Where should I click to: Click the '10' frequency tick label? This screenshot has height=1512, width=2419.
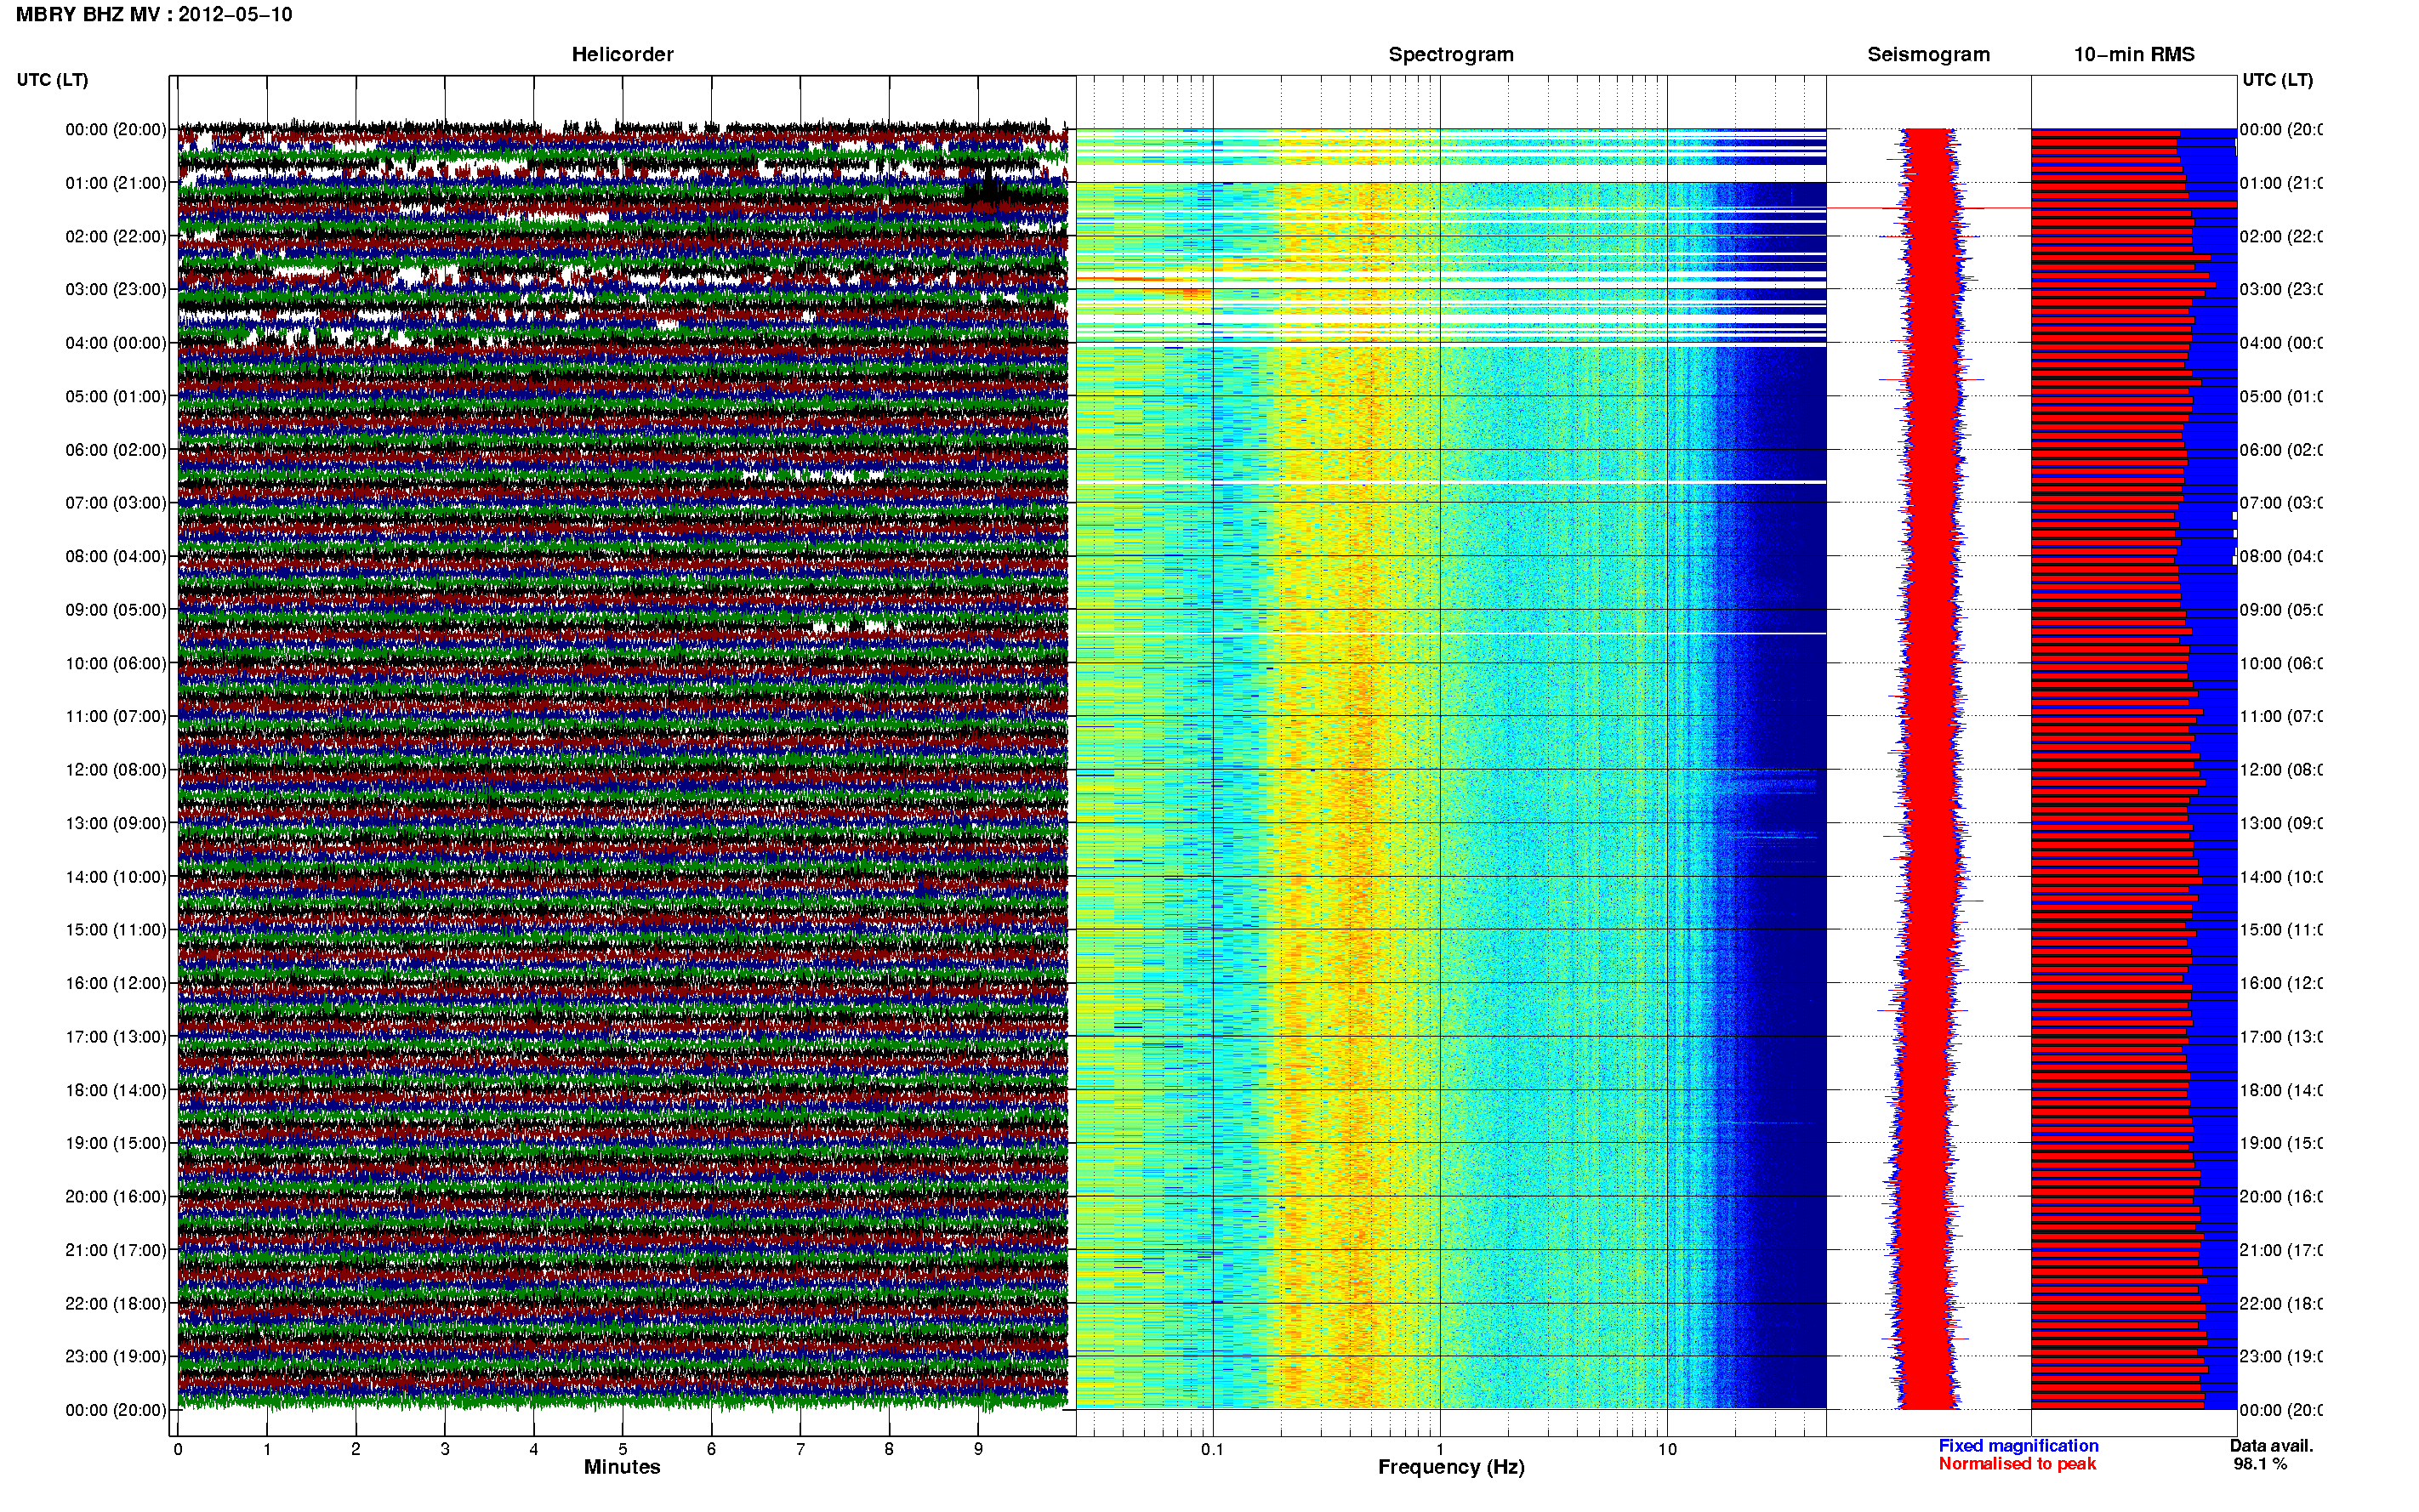click(x=1667, y=1449)
